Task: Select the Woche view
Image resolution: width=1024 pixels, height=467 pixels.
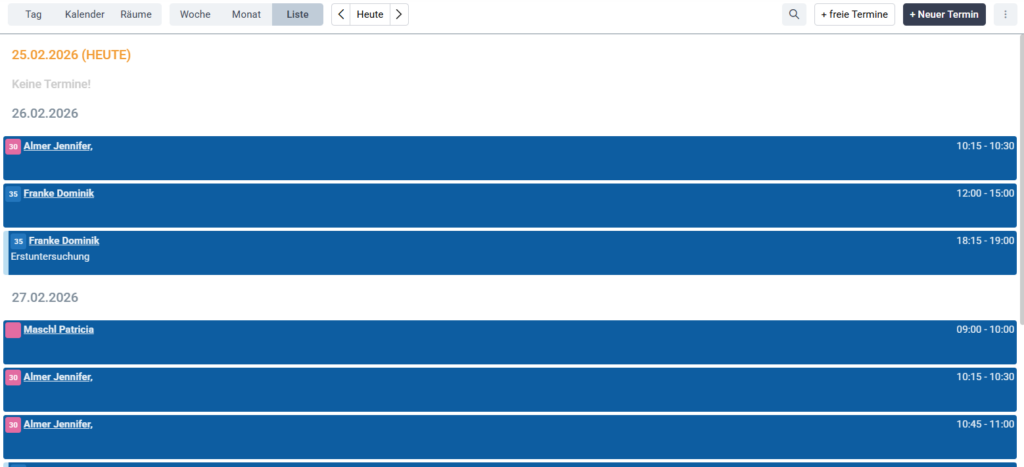Action: tap(195, 14)
